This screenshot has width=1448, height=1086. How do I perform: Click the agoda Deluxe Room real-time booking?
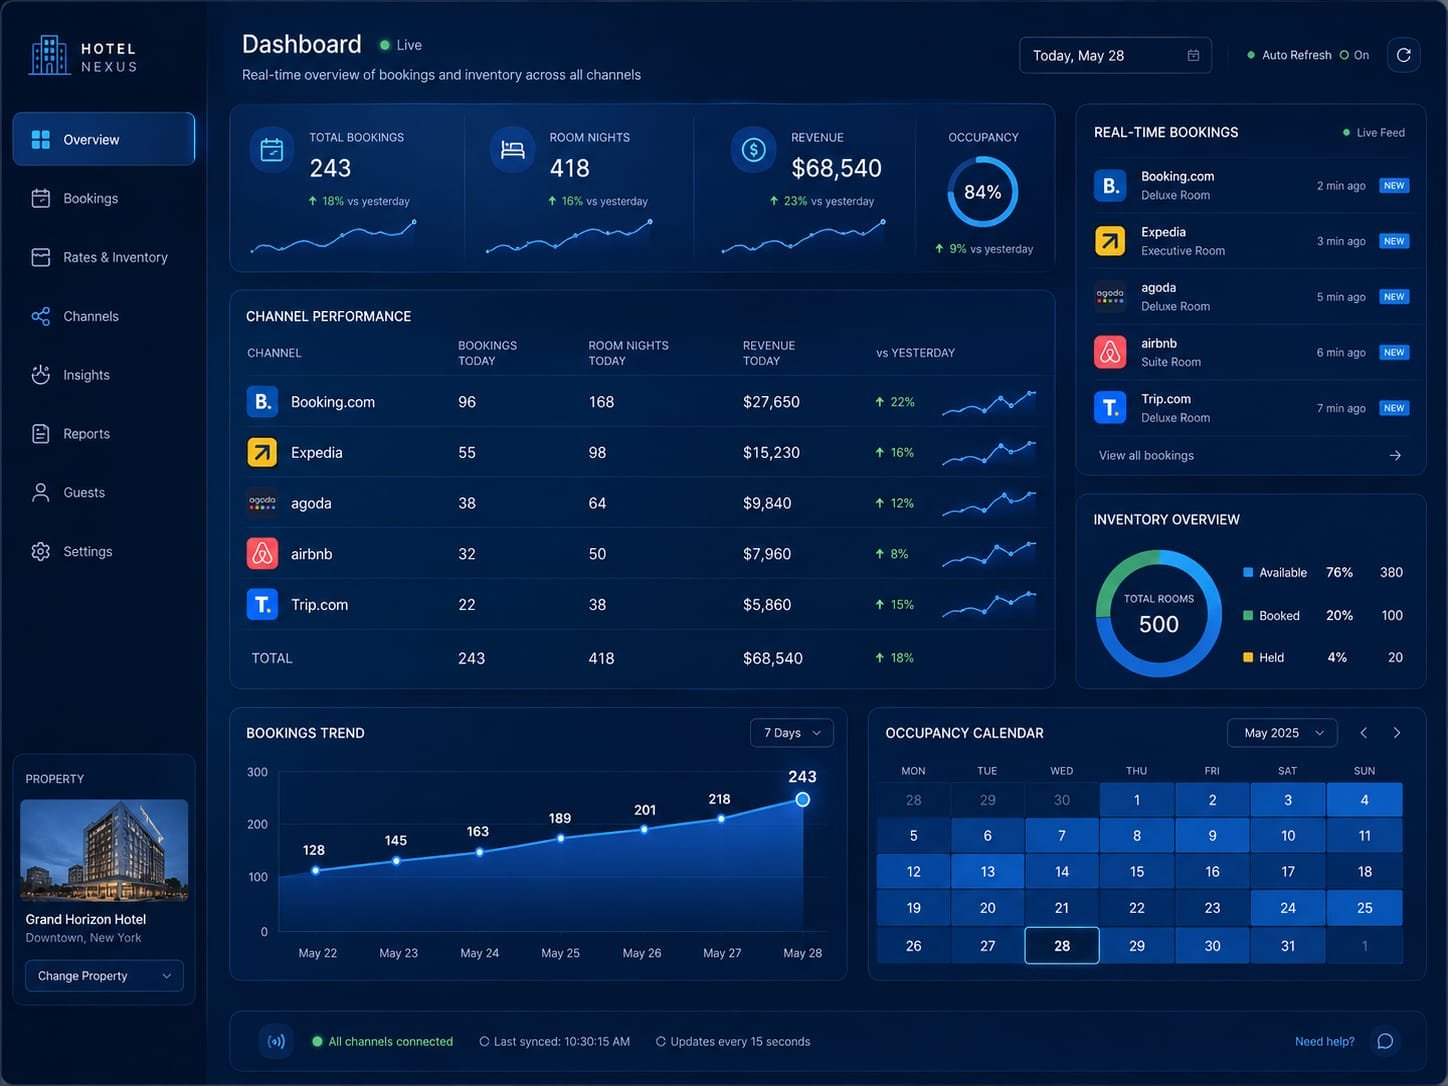[1251, 297]
